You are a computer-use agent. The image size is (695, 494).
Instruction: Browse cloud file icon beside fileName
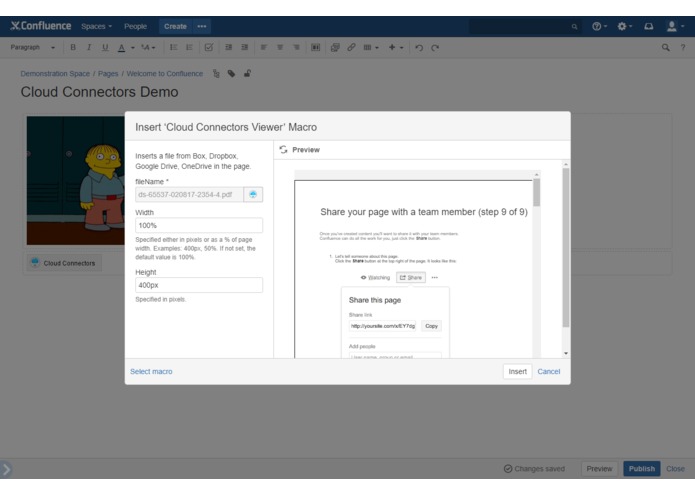(x=253, y=194)
